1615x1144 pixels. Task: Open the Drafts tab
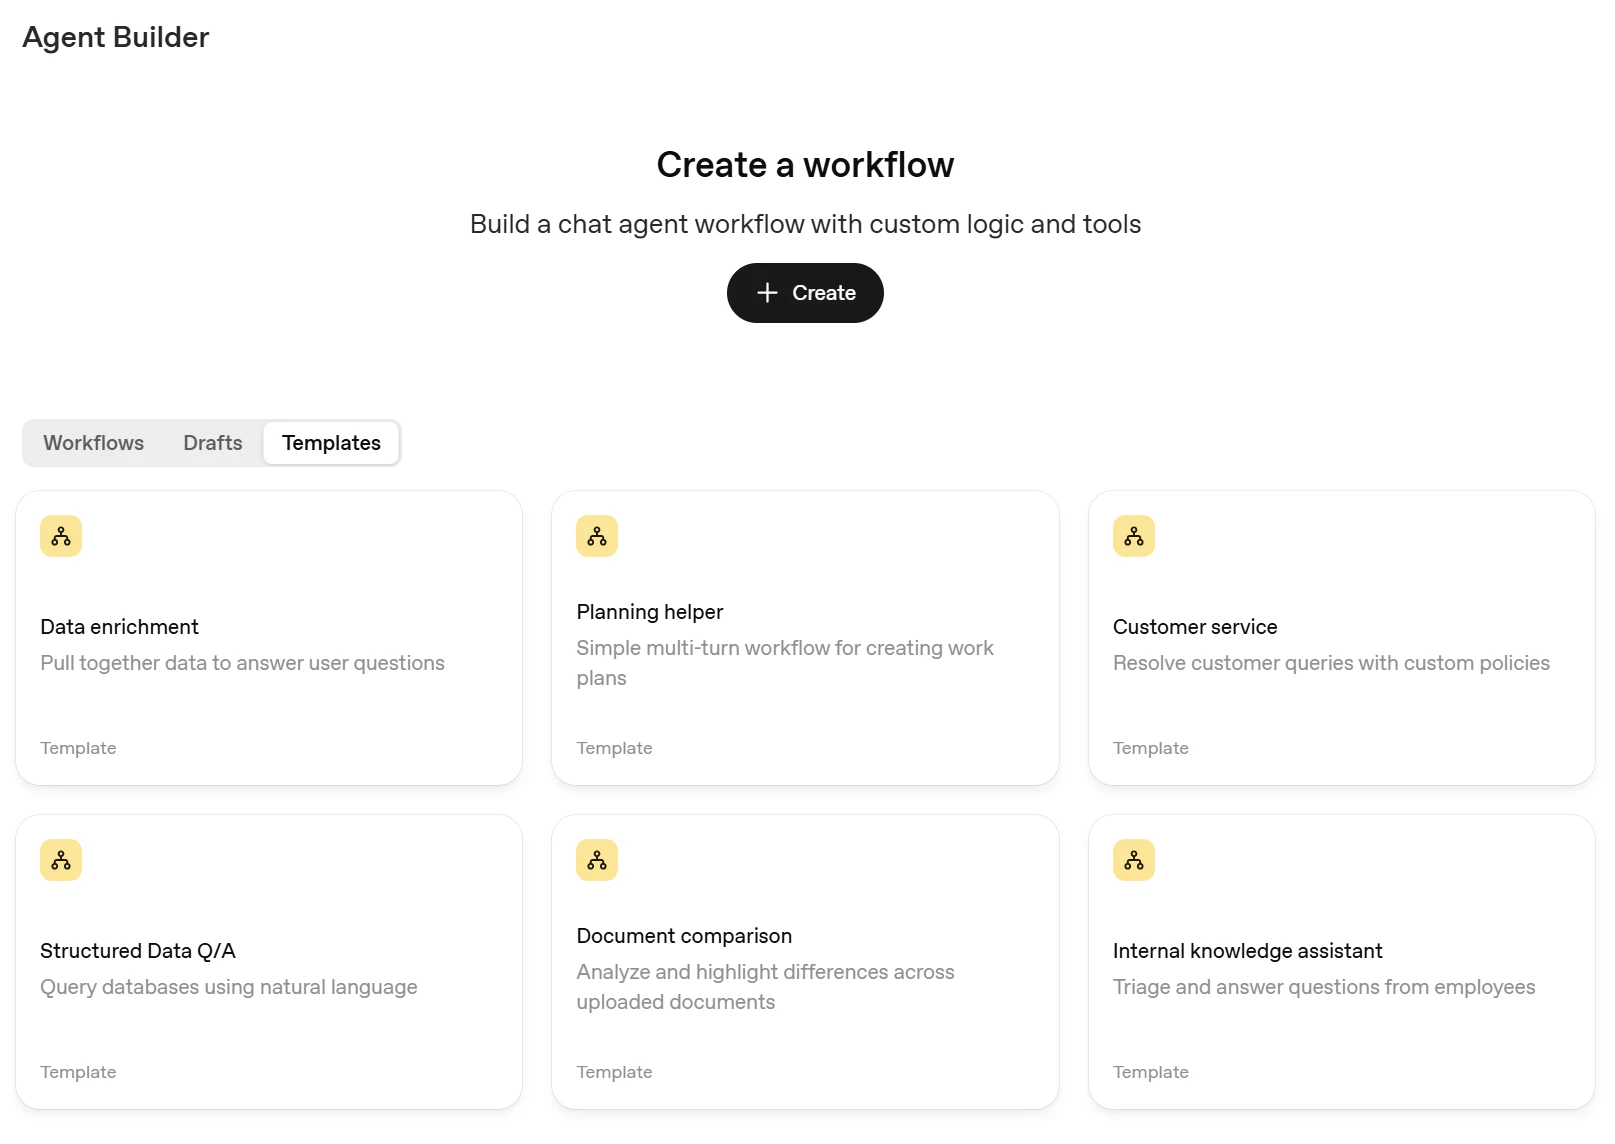pos(213,443)
